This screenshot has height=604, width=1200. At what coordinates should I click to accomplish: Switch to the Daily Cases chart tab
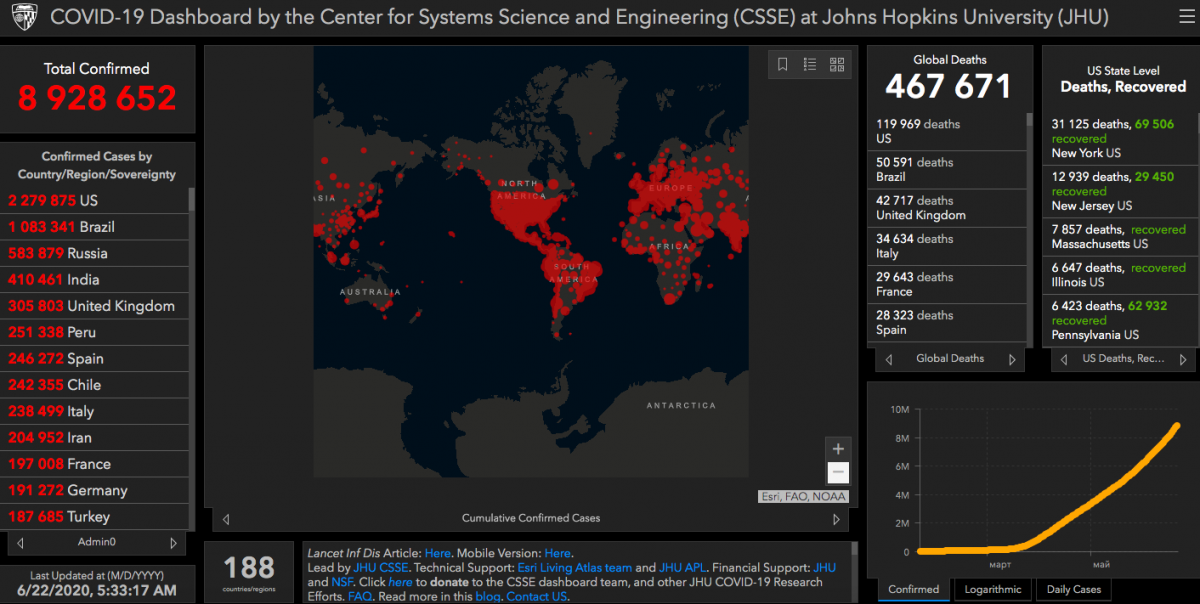pyautogui.click(x=1074, y=590)
